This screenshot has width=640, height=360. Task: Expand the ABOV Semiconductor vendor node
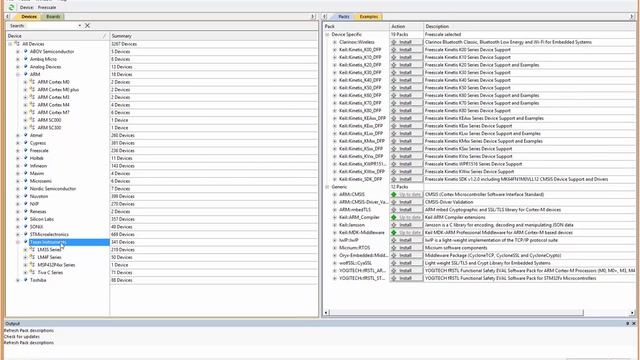tap(18, 51)
